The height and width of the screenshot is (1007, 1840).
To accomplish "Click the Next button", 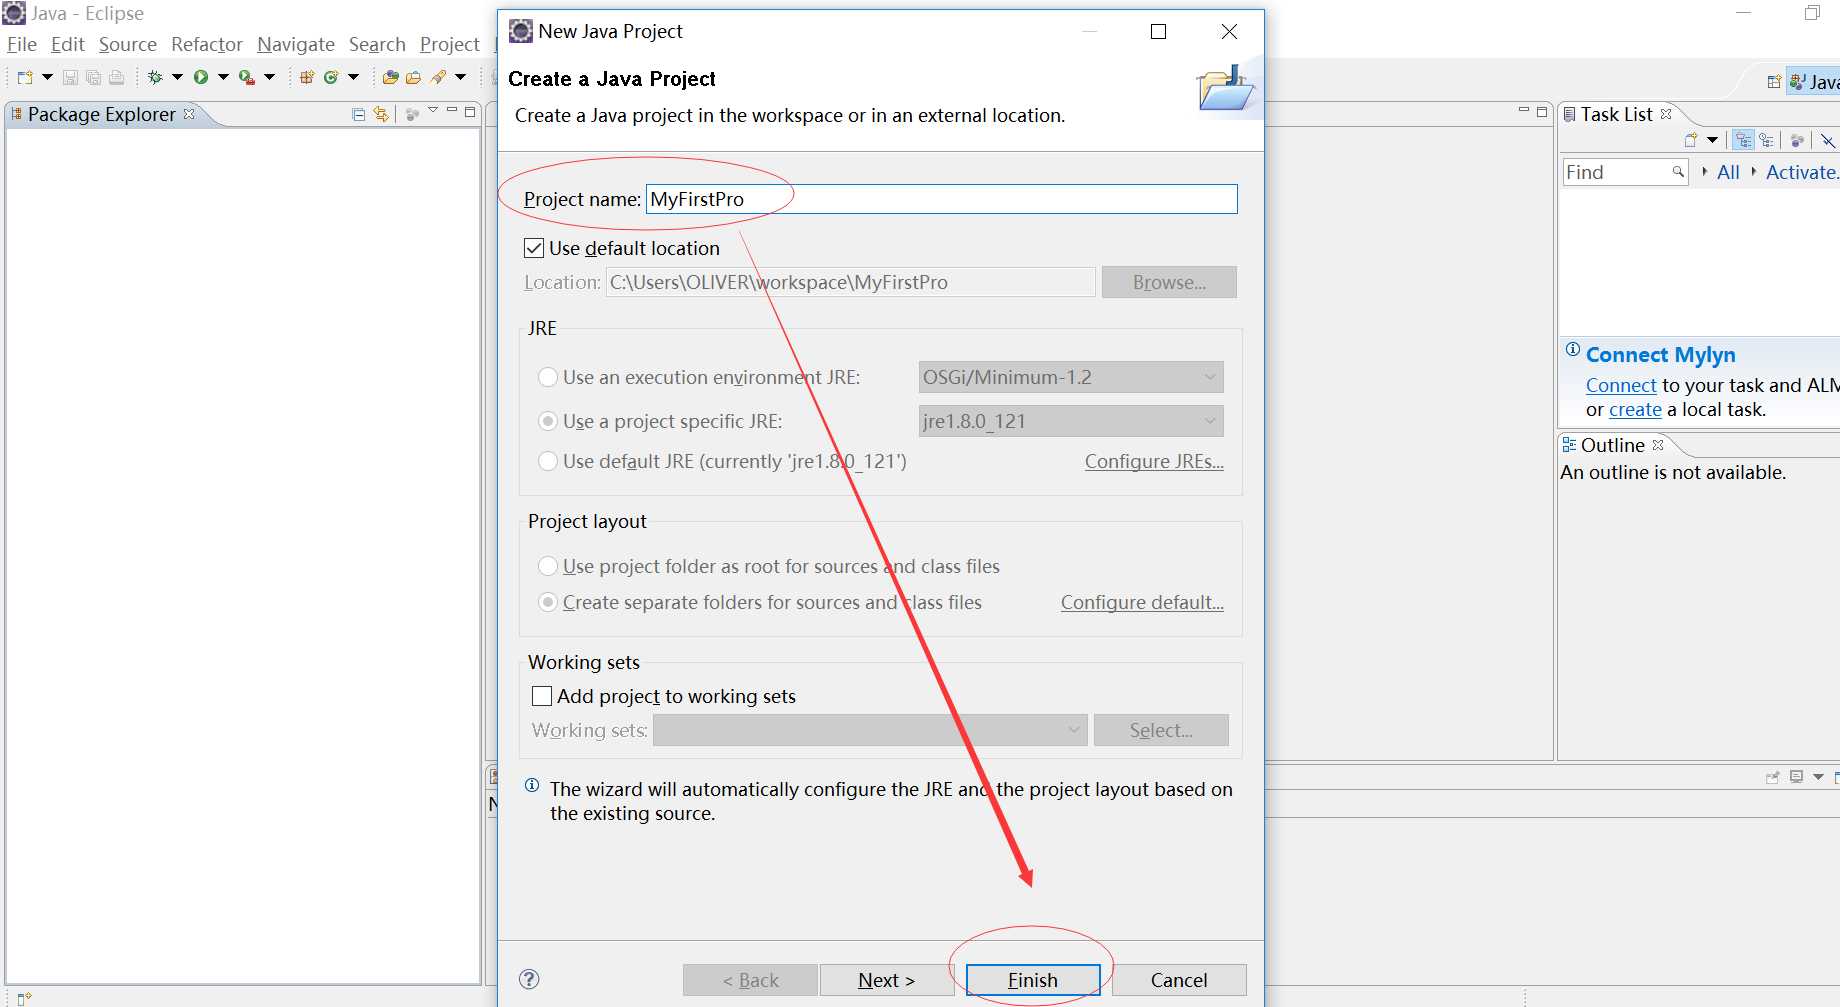I will coord(886,980).
